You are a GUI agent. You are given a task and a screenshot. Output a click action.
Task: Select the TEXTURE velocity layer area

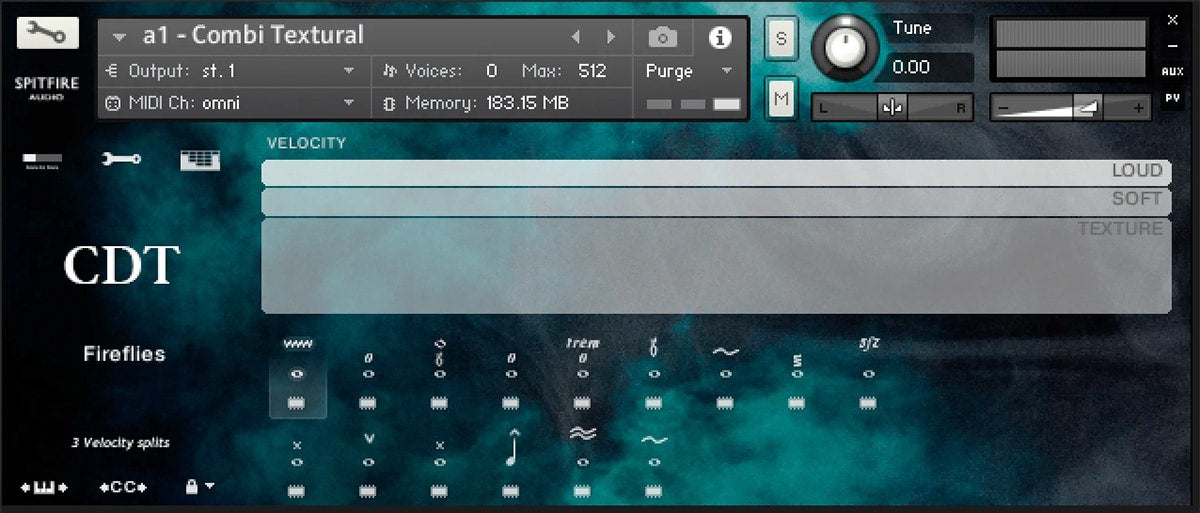[x=716, y=266]
